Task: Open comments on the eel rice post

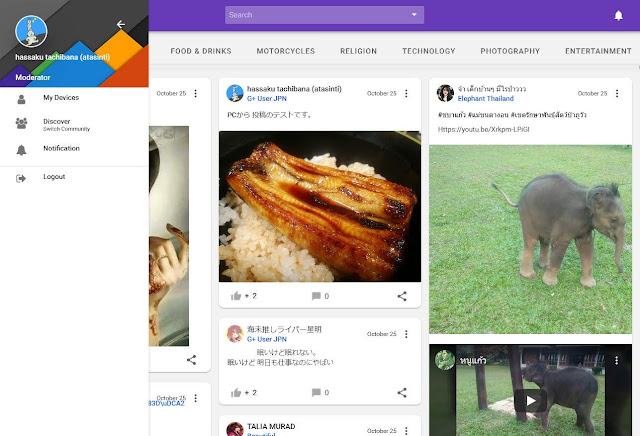Action: pos(316,296)
